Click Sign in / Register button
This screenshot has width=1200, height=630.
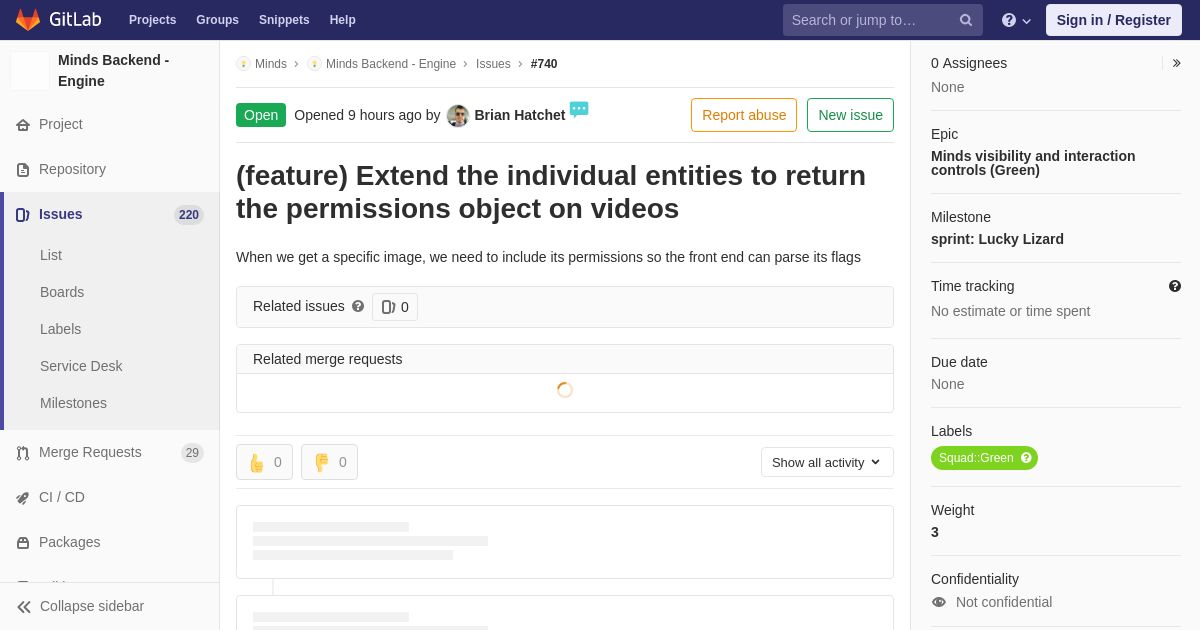(x=1114, y=20)
